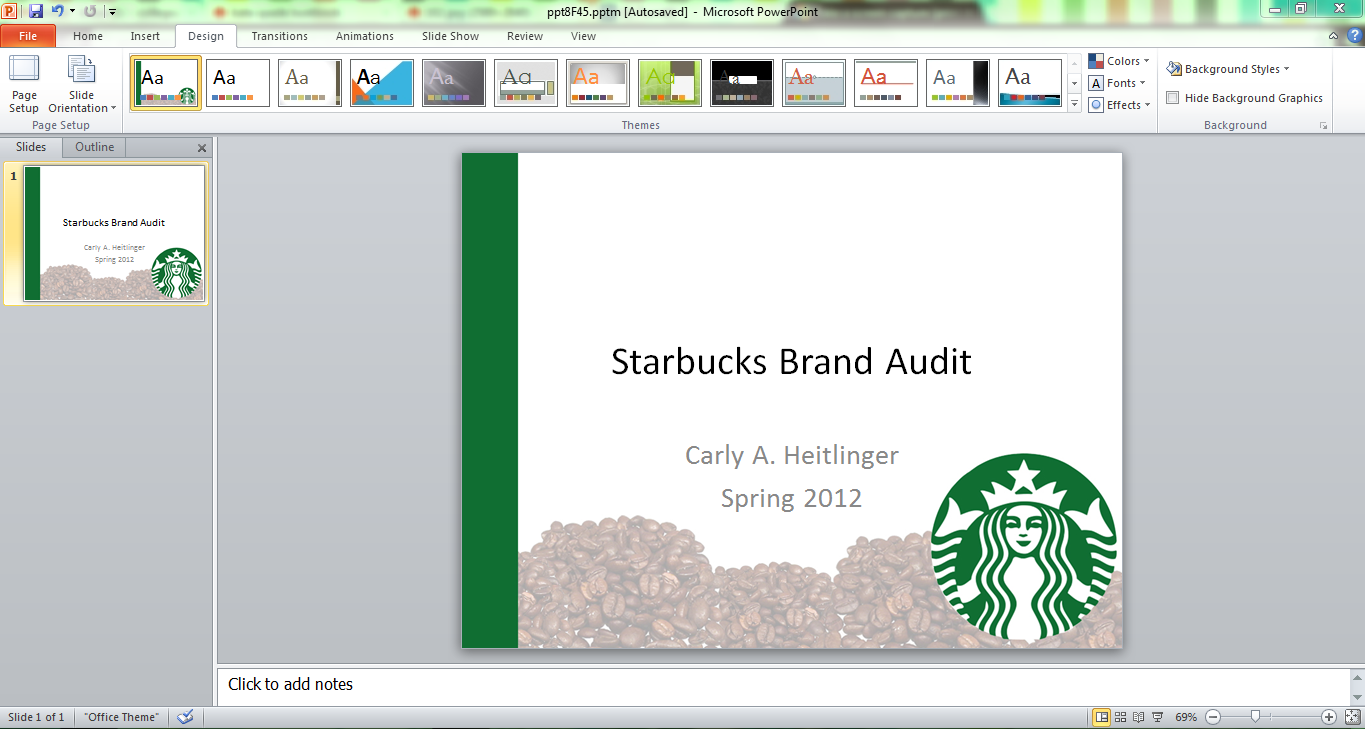Switch to the Transitions ribbon tab
The height and width of the screenshot is (729, 1365).
pos(278,36)
